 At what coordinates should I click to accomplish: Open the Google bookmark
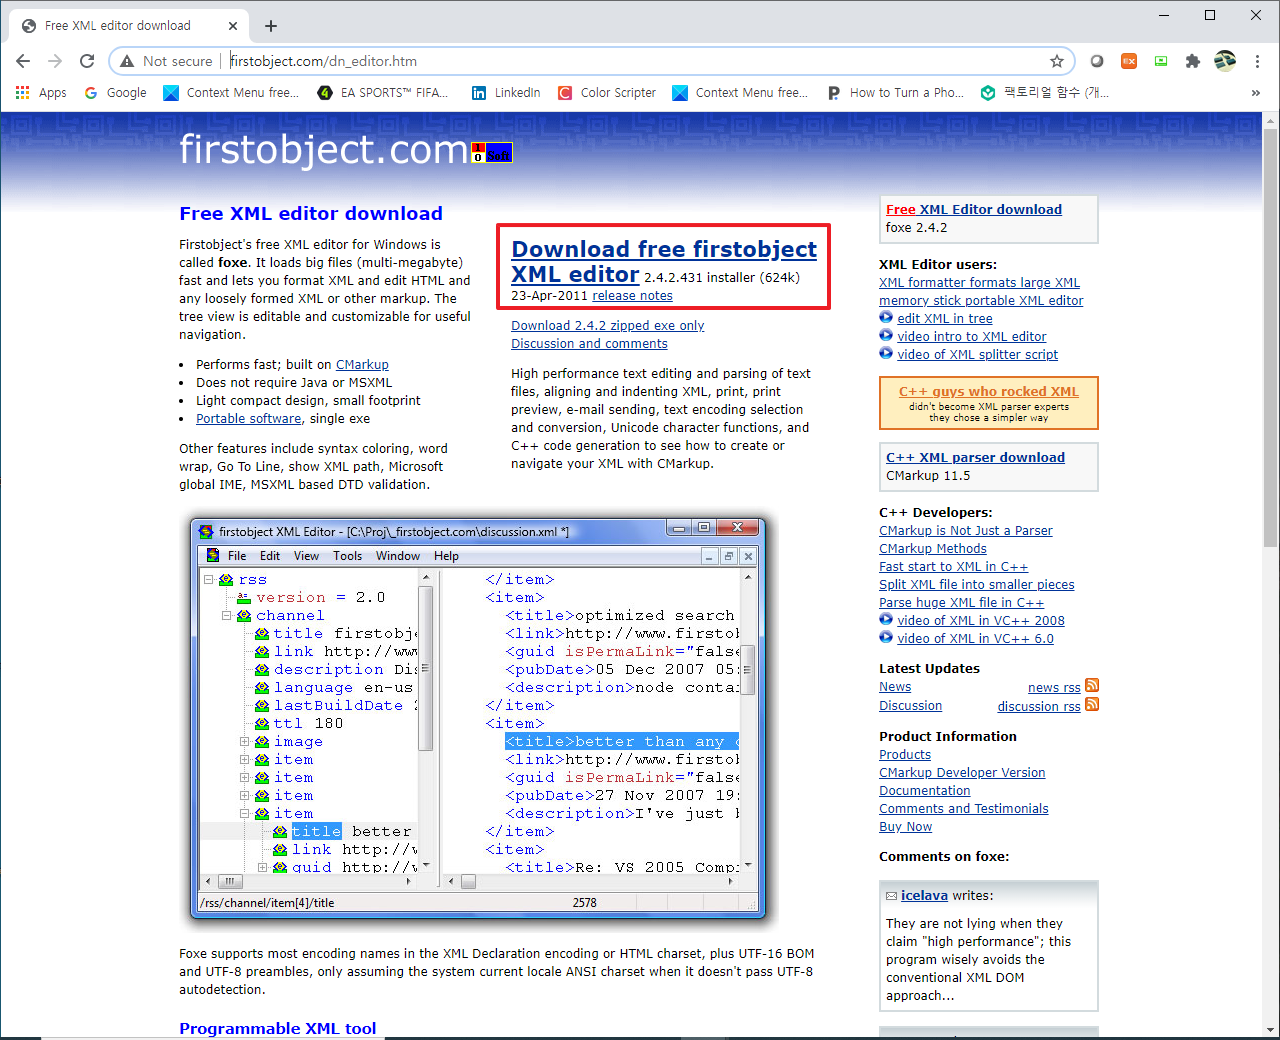point(115,93)
